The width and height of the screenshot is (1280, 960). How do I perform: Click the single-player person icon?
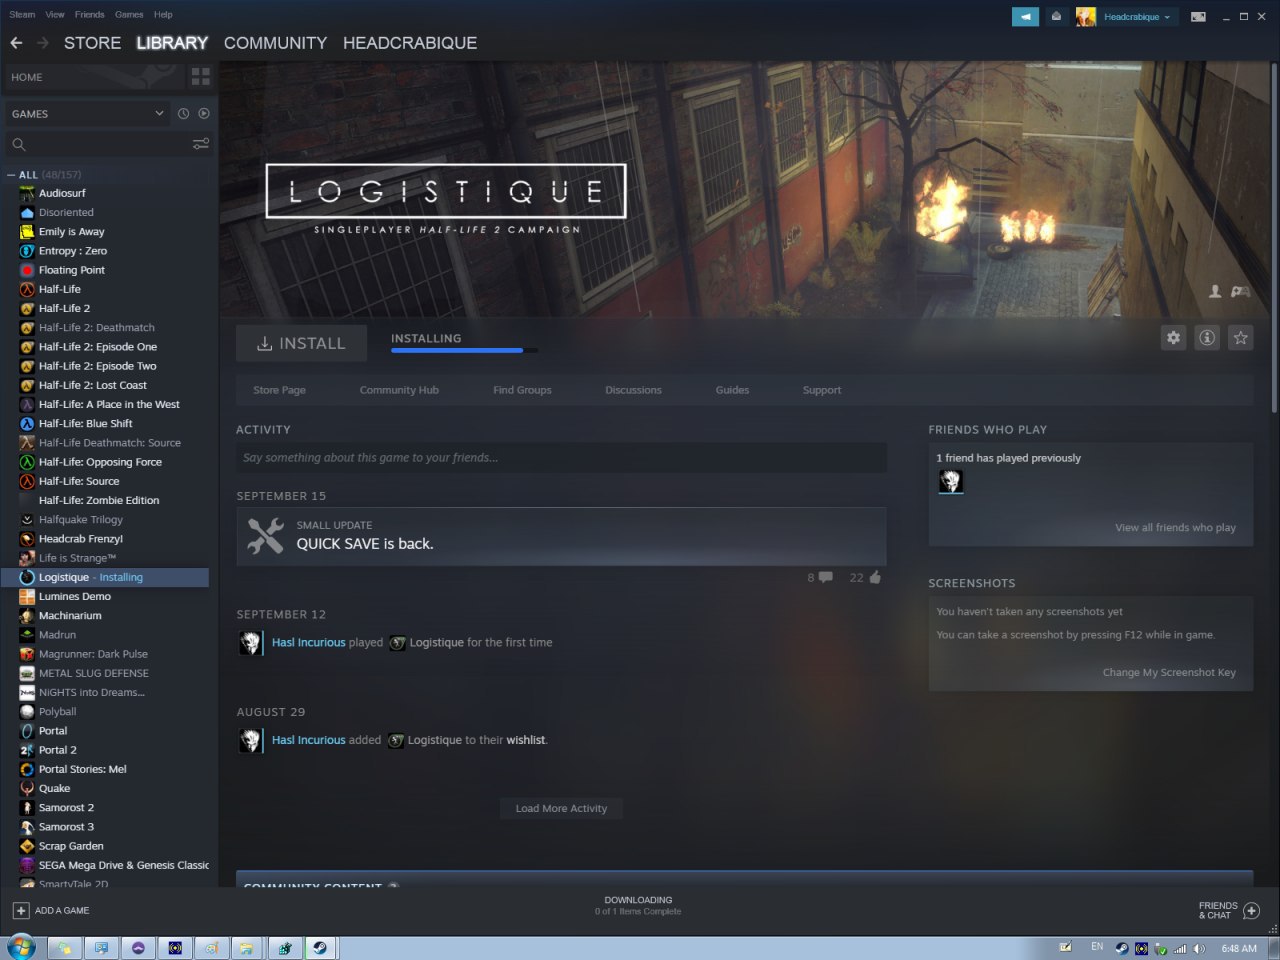pos(1215,292)
